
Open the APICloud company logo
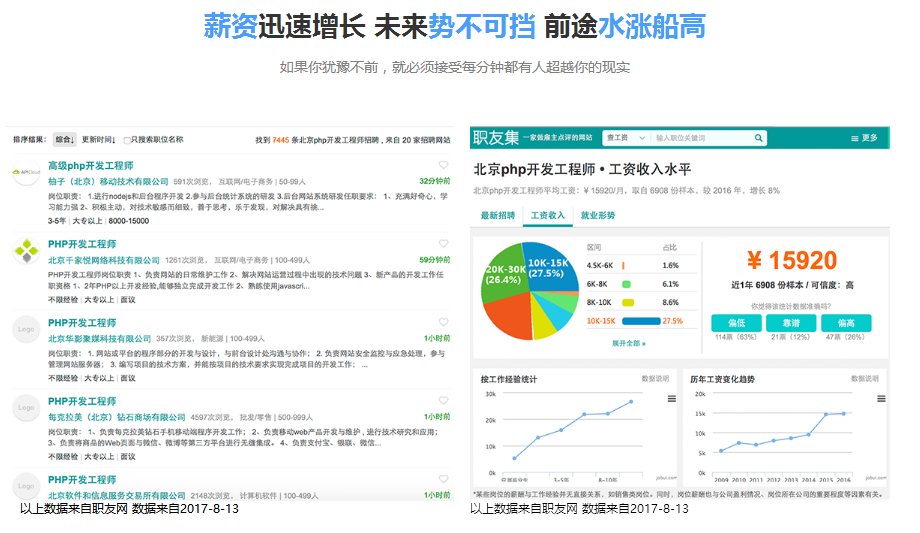(26, 172)
